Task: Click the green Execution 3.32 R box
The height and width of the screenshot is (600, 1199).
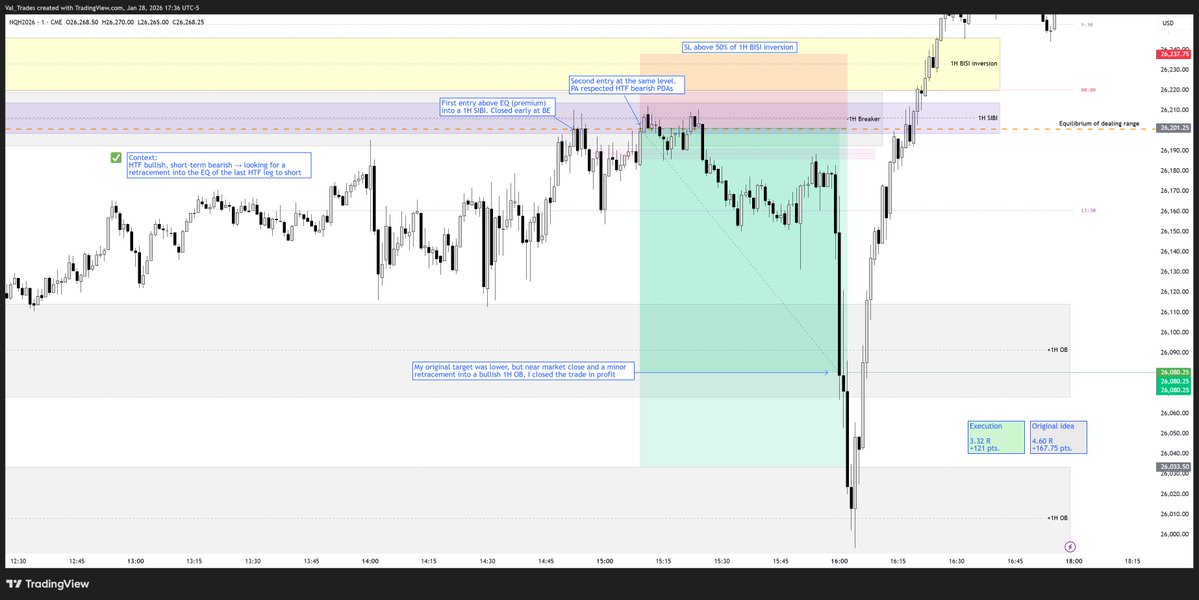Action: coord(995,437)
